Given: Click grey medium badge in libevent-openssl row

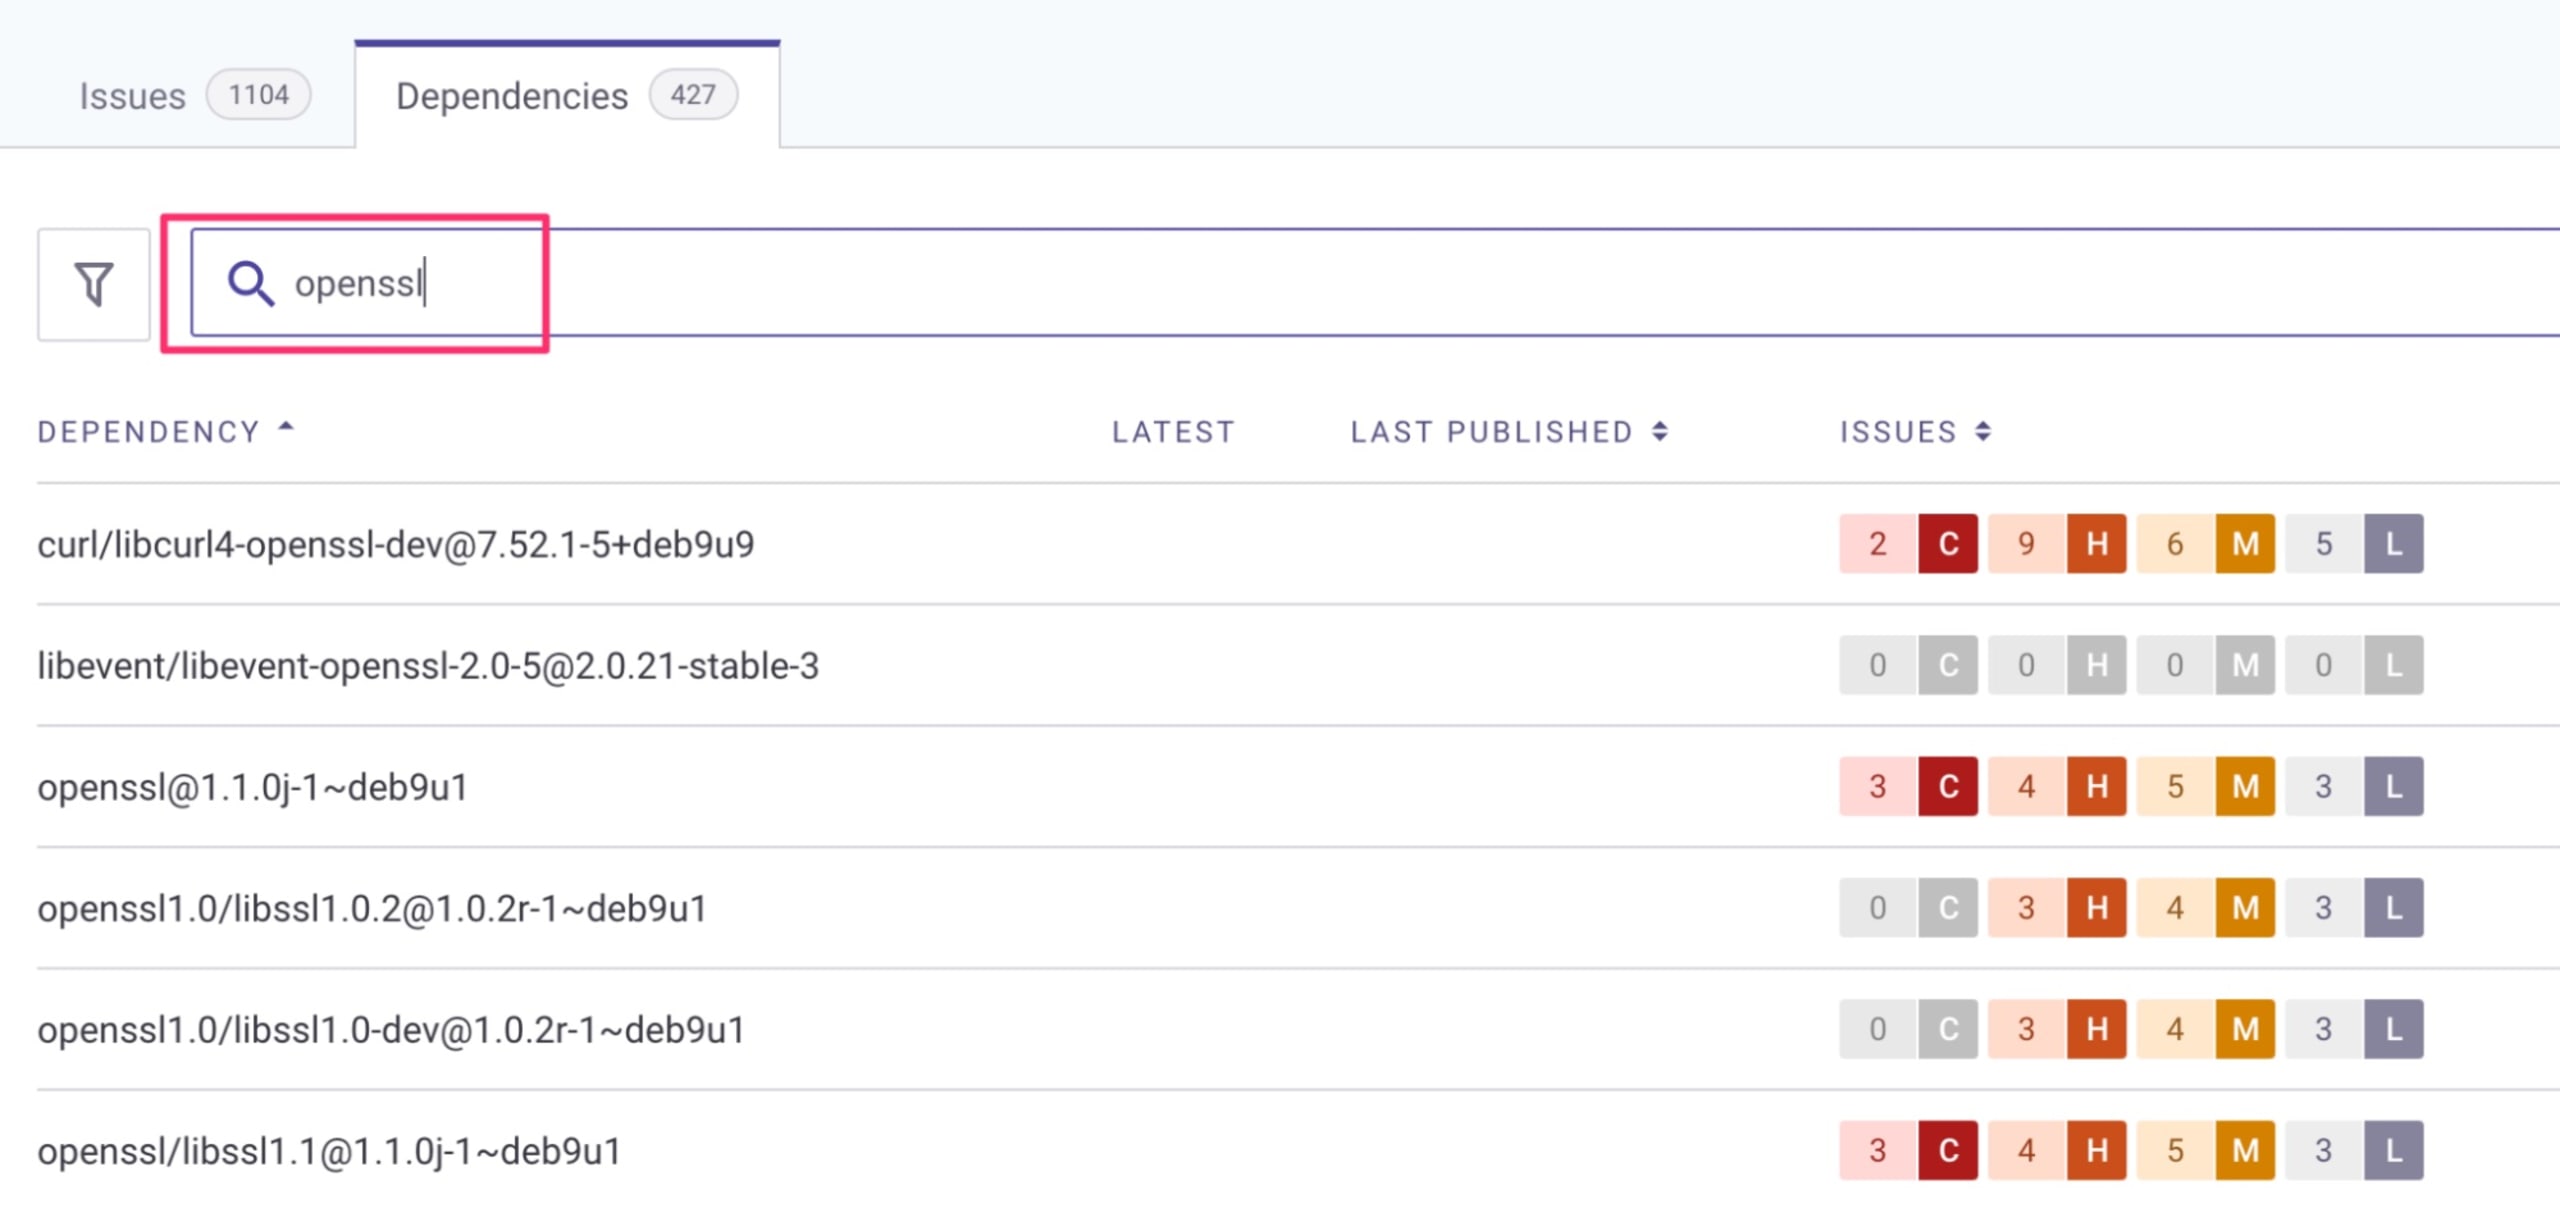Looking at the screenshot, I should [2245, 665].
